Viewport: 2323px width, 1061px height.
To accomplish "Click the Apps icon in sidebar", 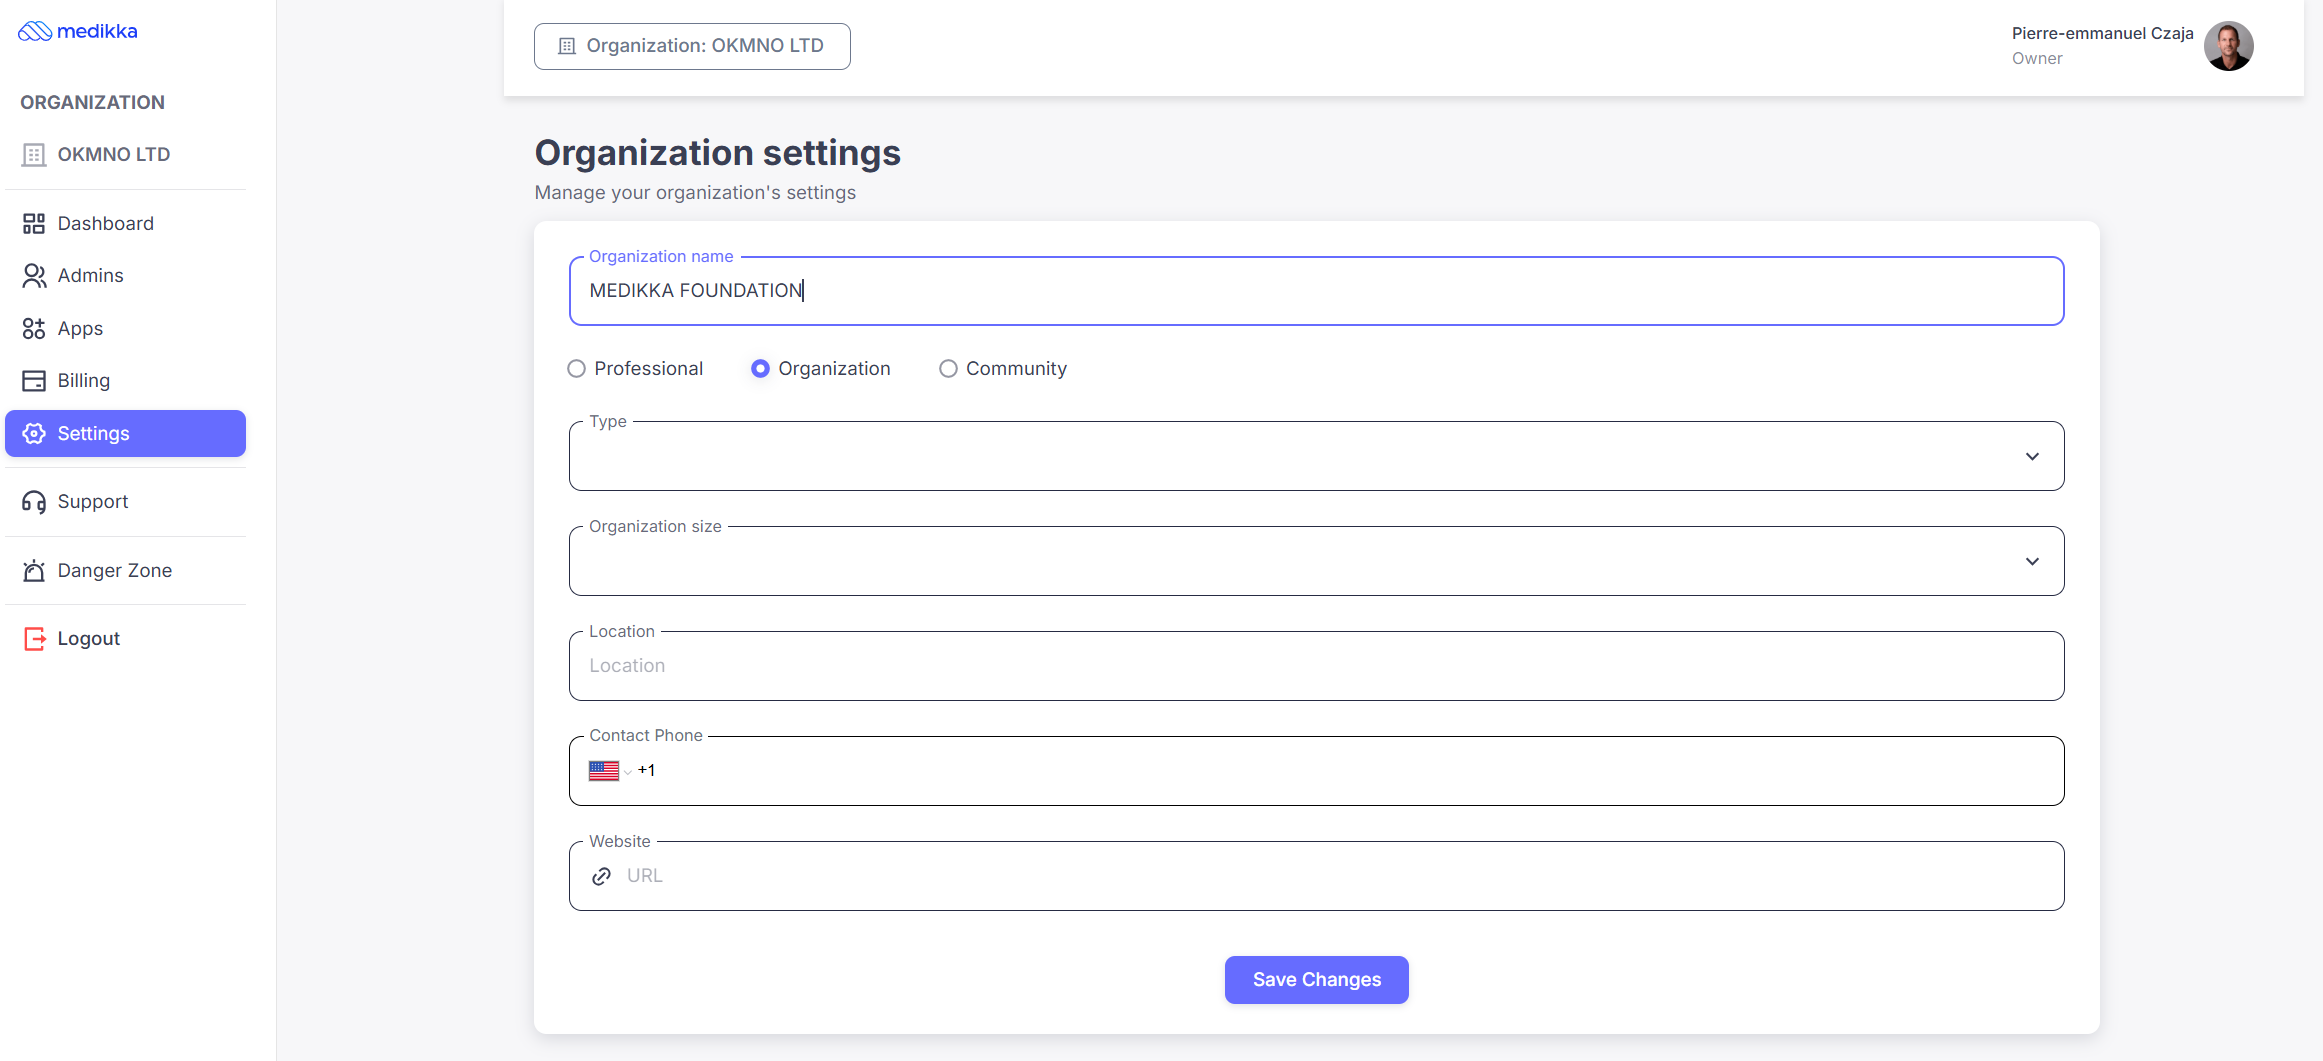I will 34,329.
